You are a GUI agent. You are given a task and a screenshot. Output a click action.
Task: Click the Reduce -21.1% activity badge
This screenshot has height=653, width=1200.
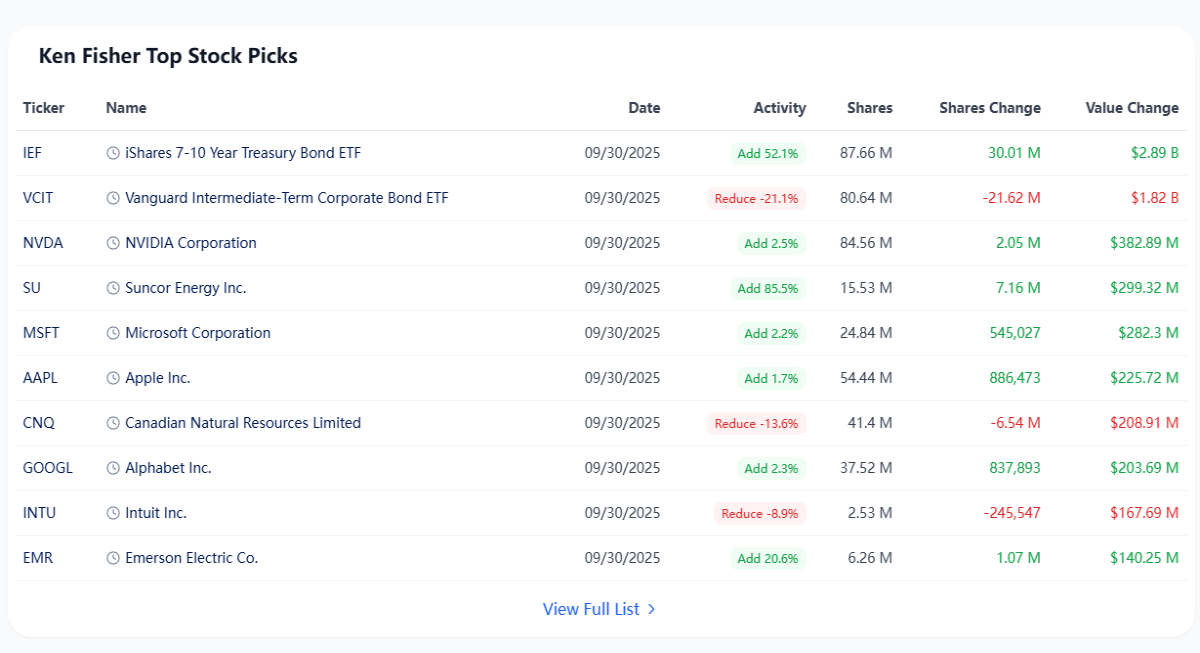pyautogui.click(x=756, y=198)
